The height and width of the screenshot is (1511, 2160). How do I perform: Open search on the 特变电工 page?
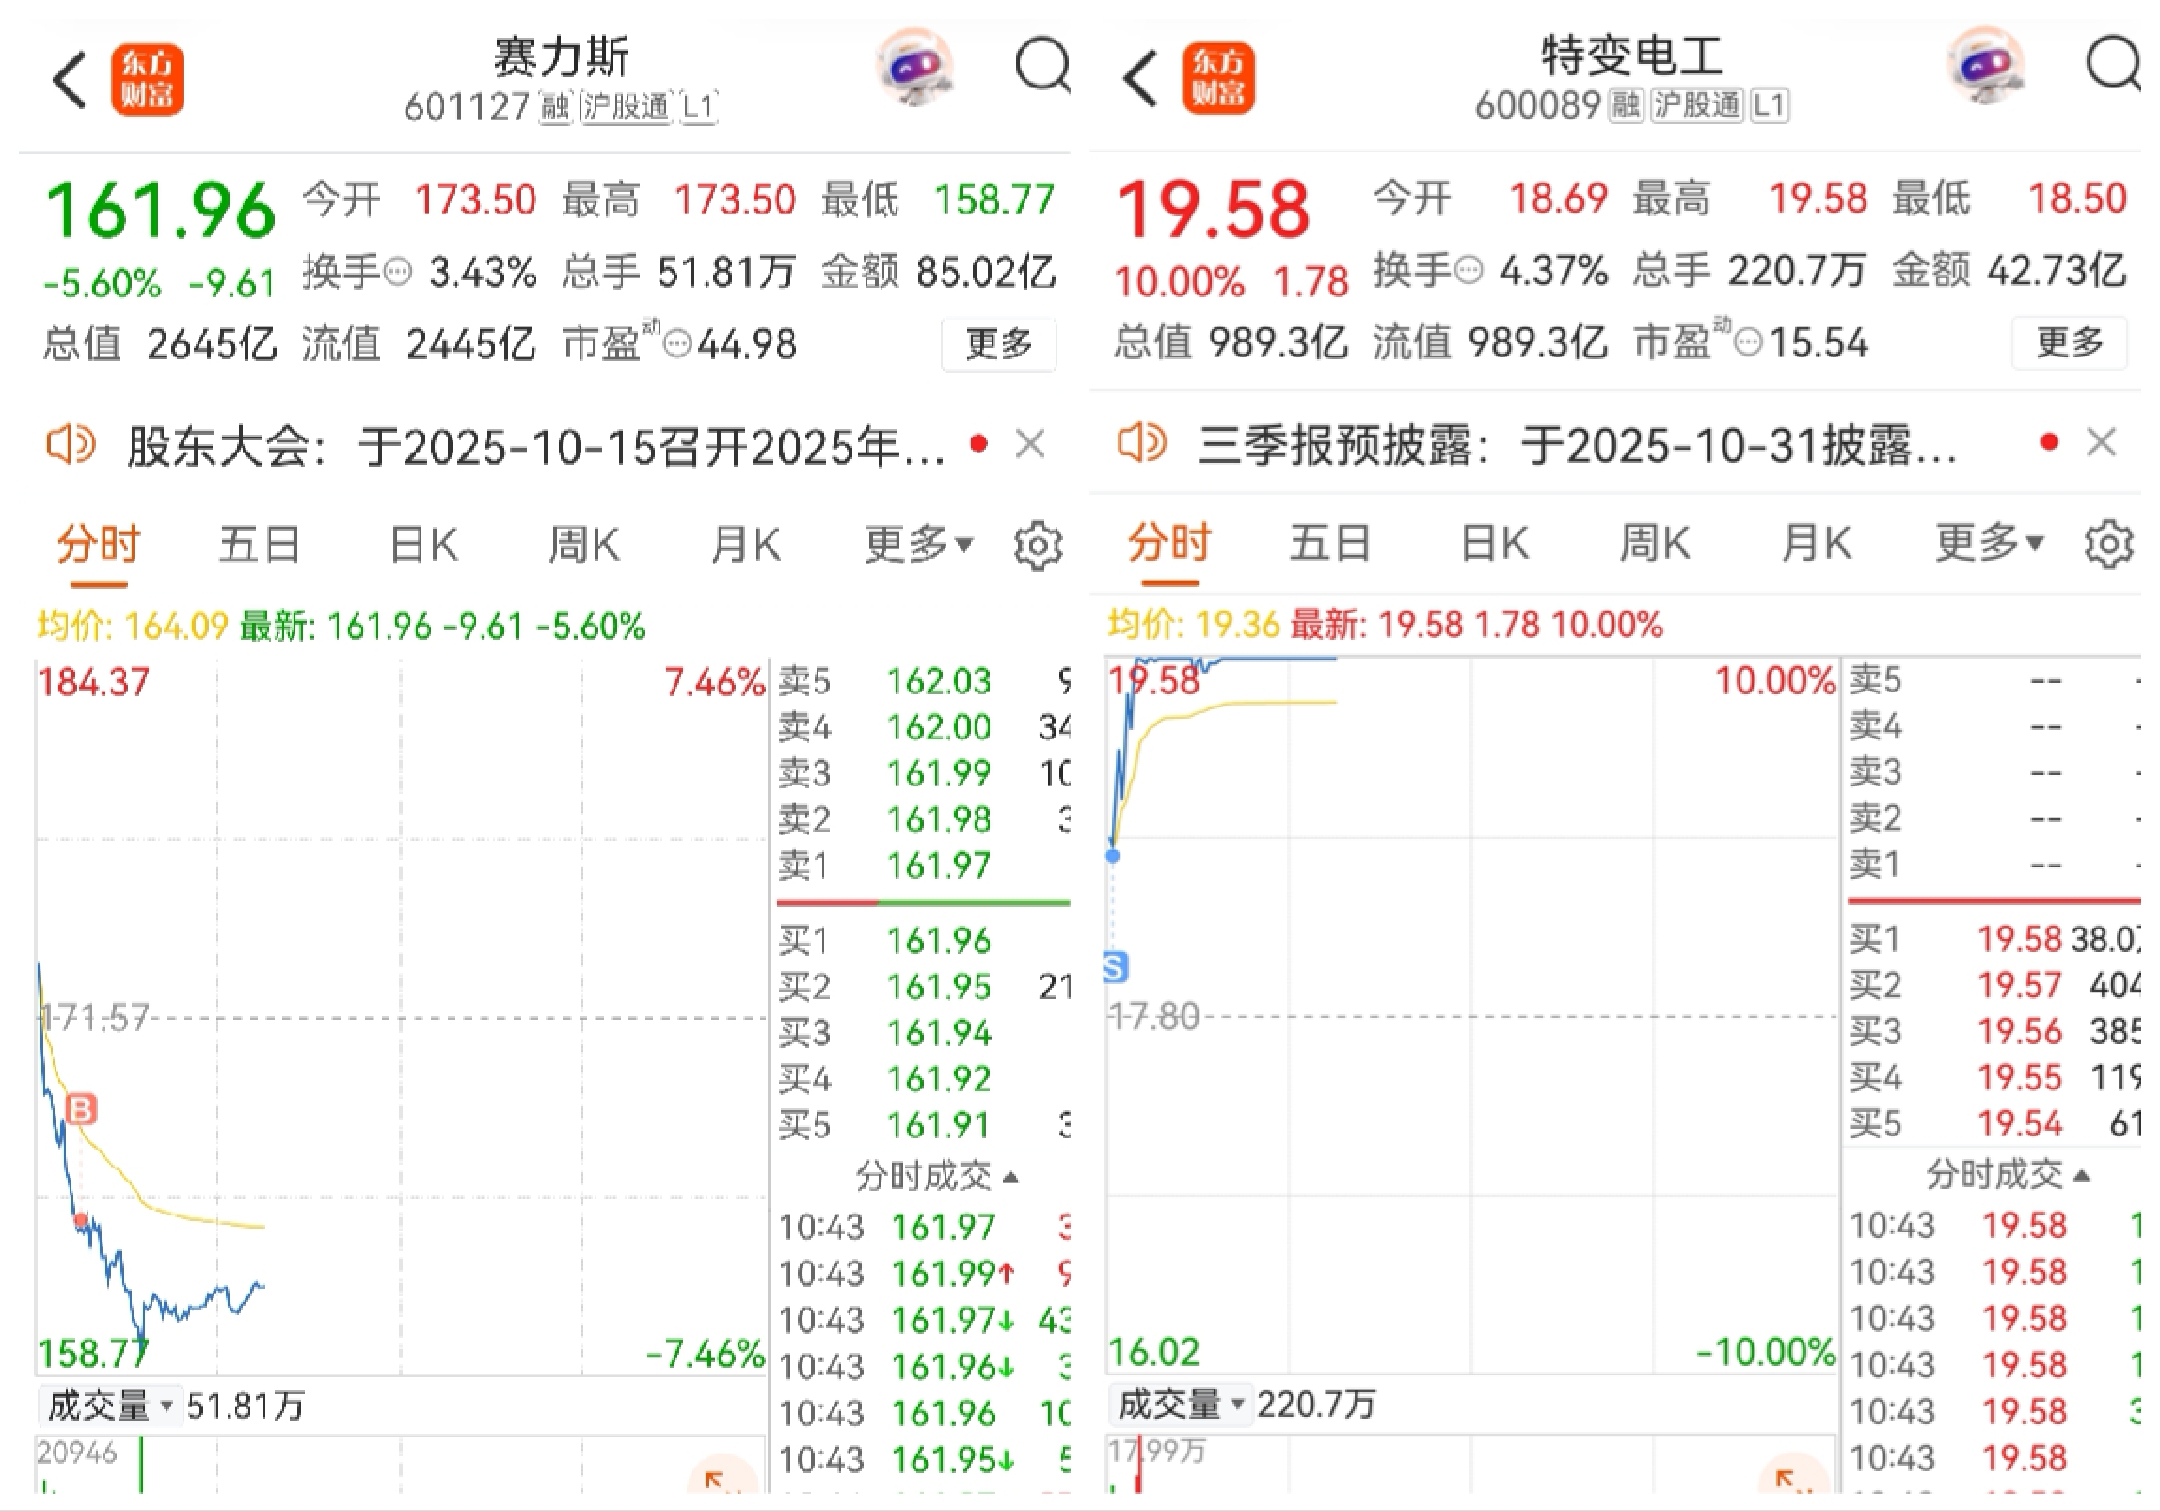[x=2112, y=68]
